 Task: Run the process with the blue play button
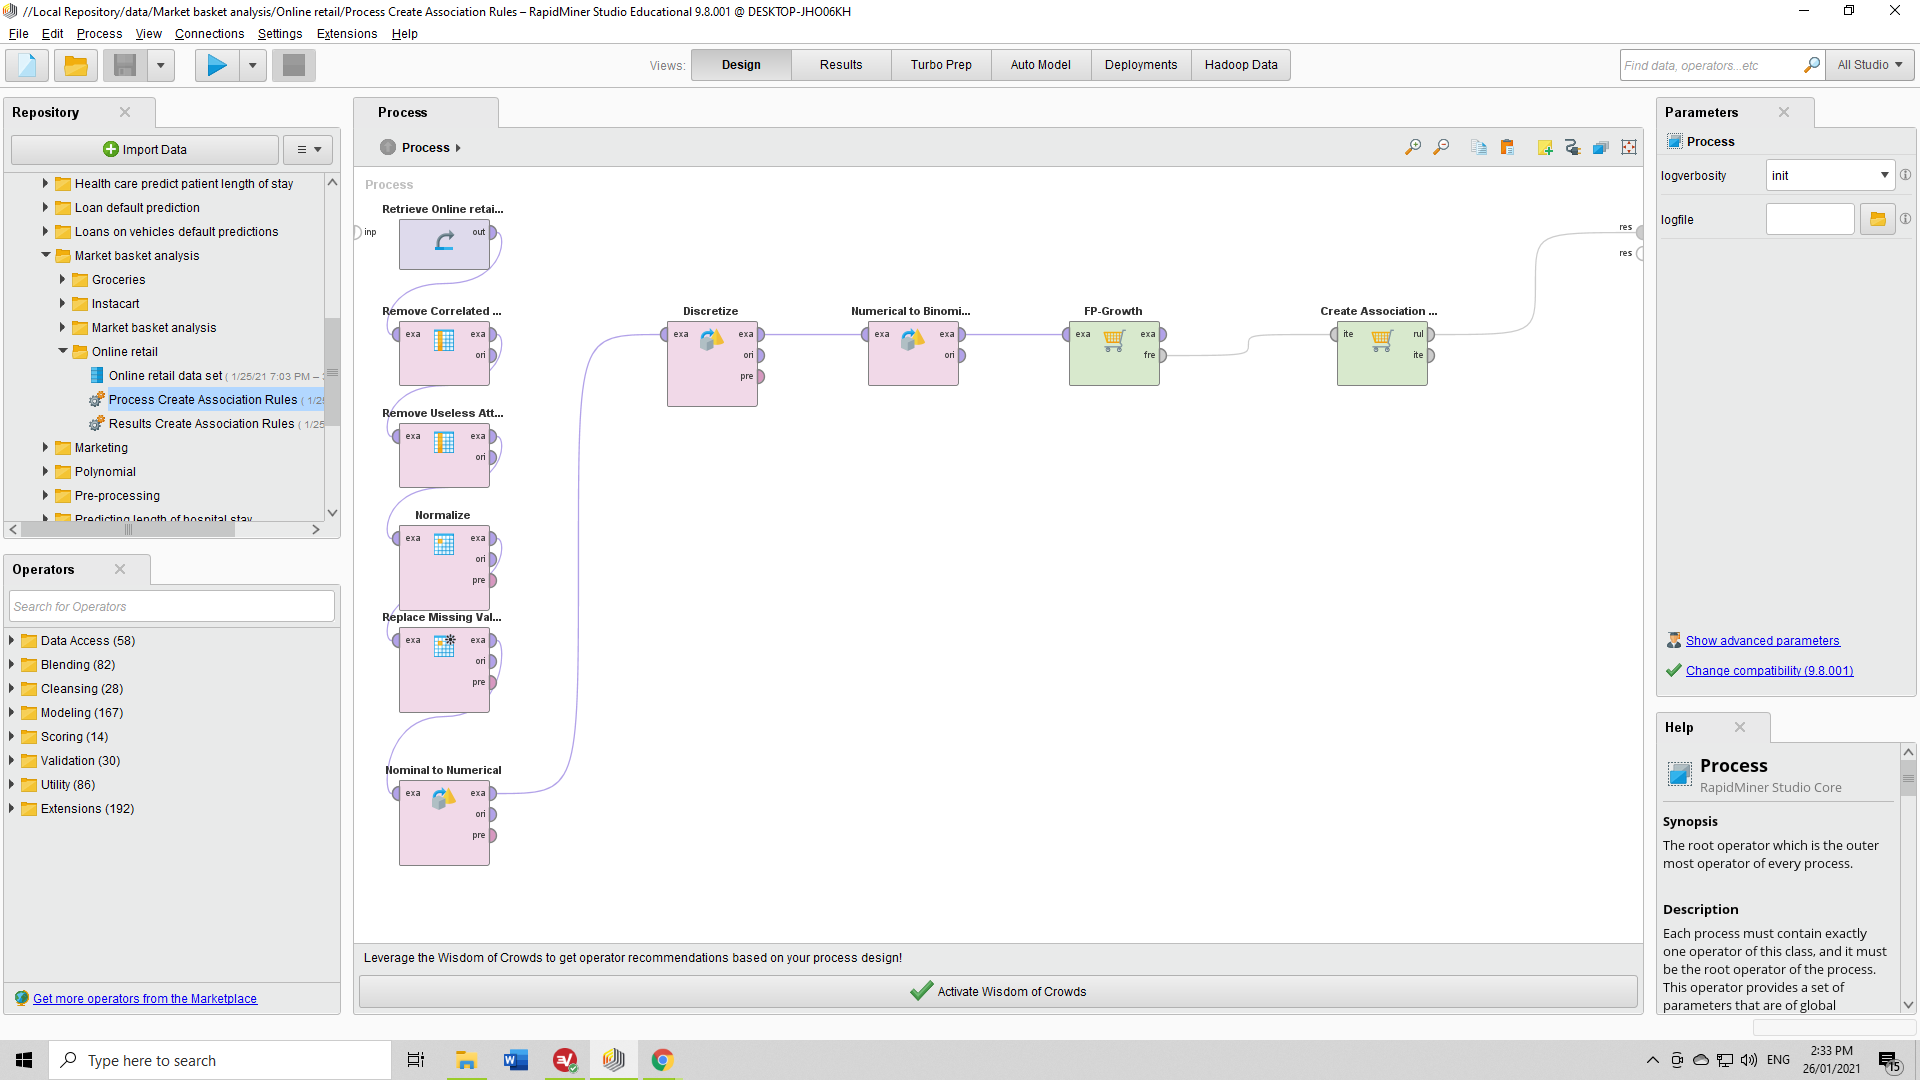(217, 66)
